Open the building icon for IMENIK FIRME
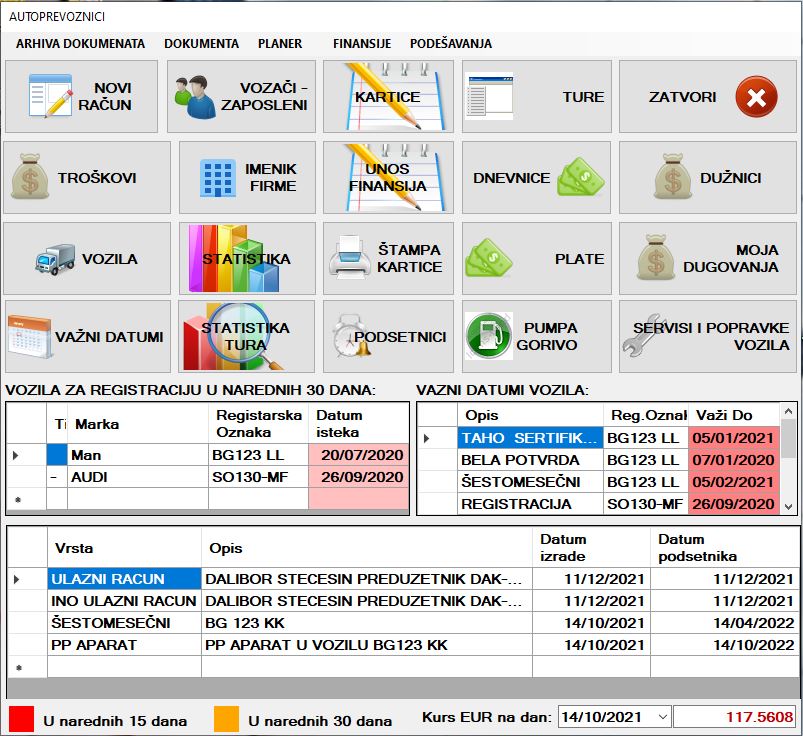Viewport: 803px width, 736px height. (x=217, y=178)
